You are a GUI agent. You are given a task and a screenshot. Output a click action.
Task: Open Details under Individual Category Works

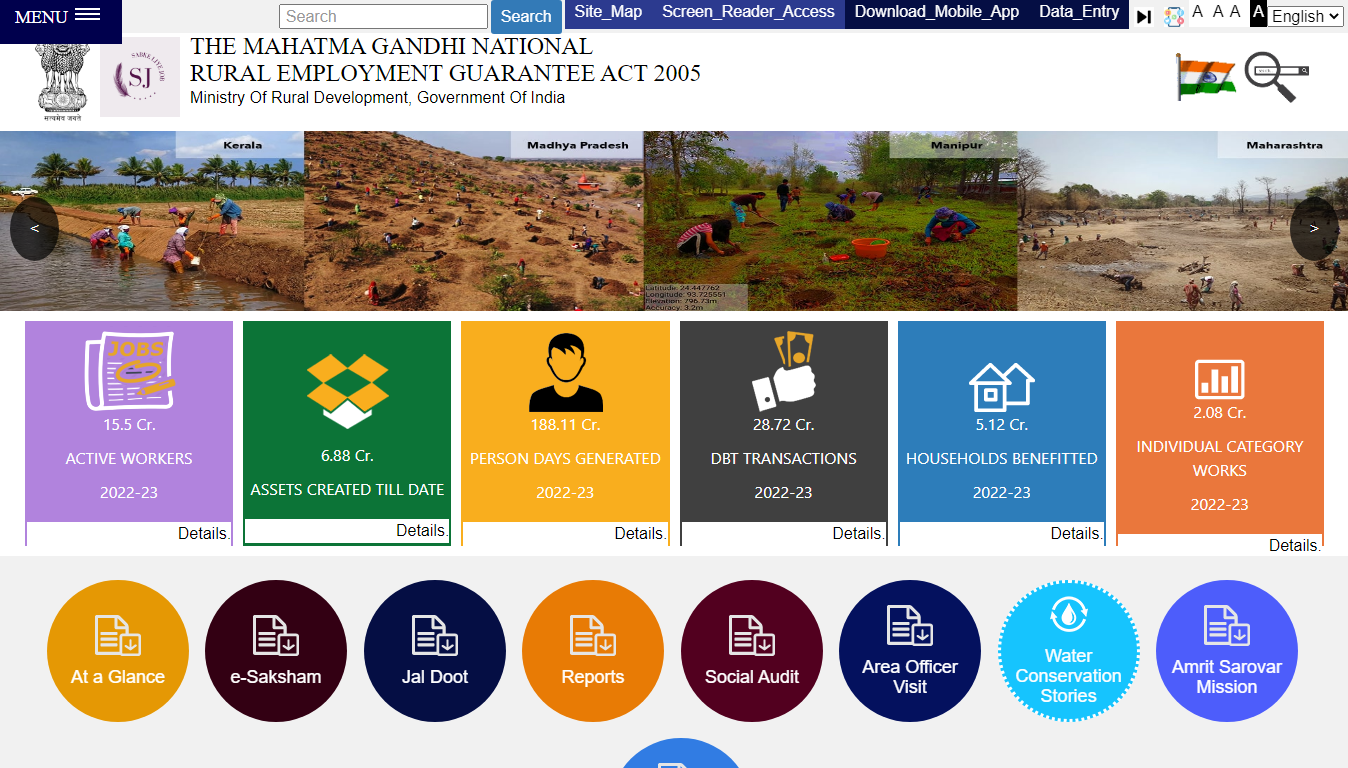[1295, 546]
